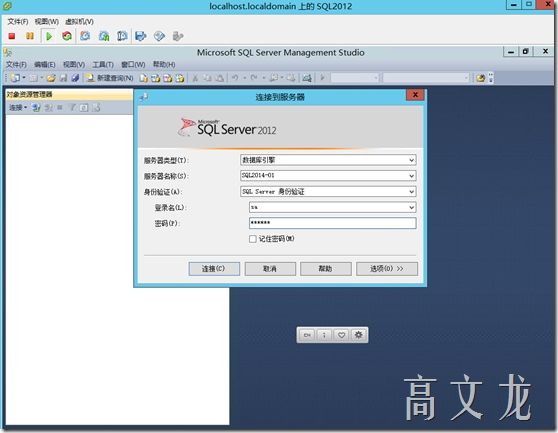558x433 pixels.
Task: Click the 帮助 help button in dialog
Action: (x=326, y=269)
